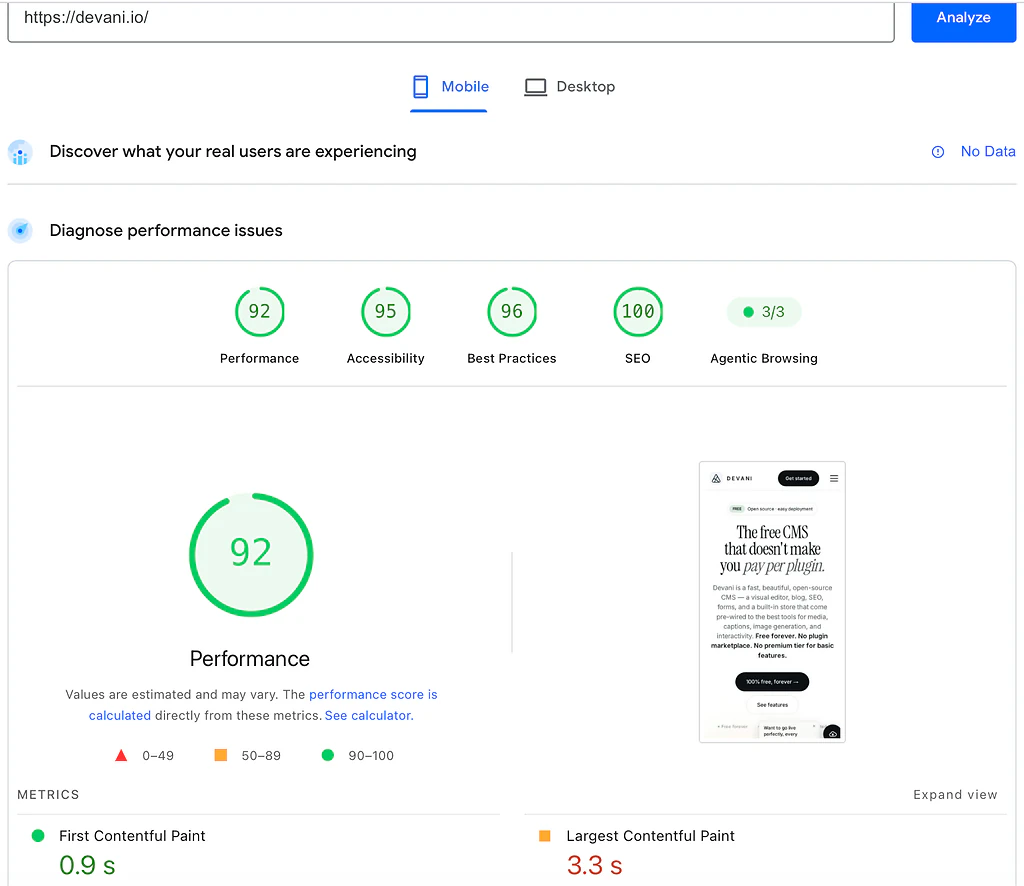The width and height of the screenshot is (1024, 886).
Task: Click the orange square 50–89 legend icon
Action: pyautogui.click(x=221, y=755)
